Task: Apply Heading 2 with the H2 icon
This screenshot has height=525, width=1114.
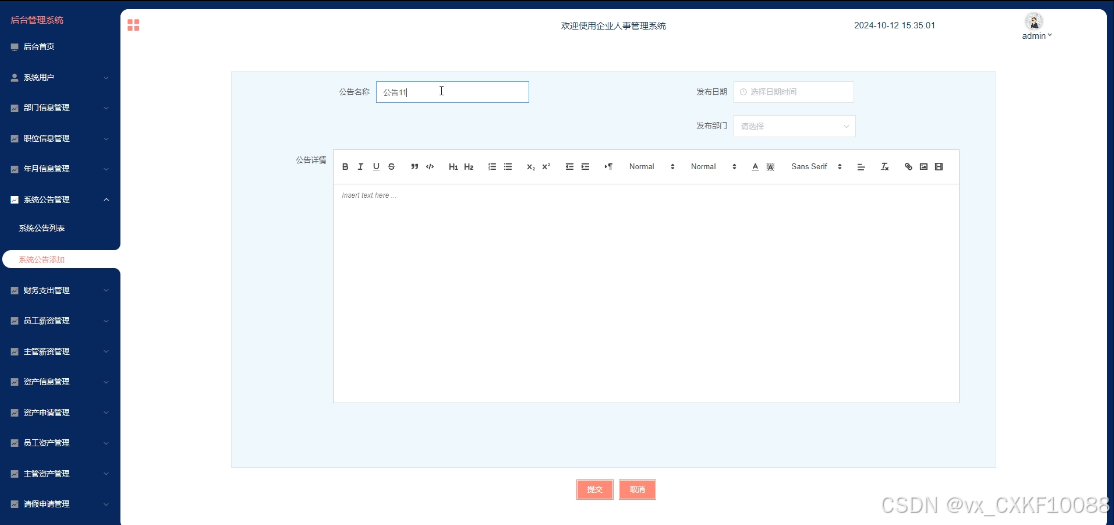Action: click(469, 167)
